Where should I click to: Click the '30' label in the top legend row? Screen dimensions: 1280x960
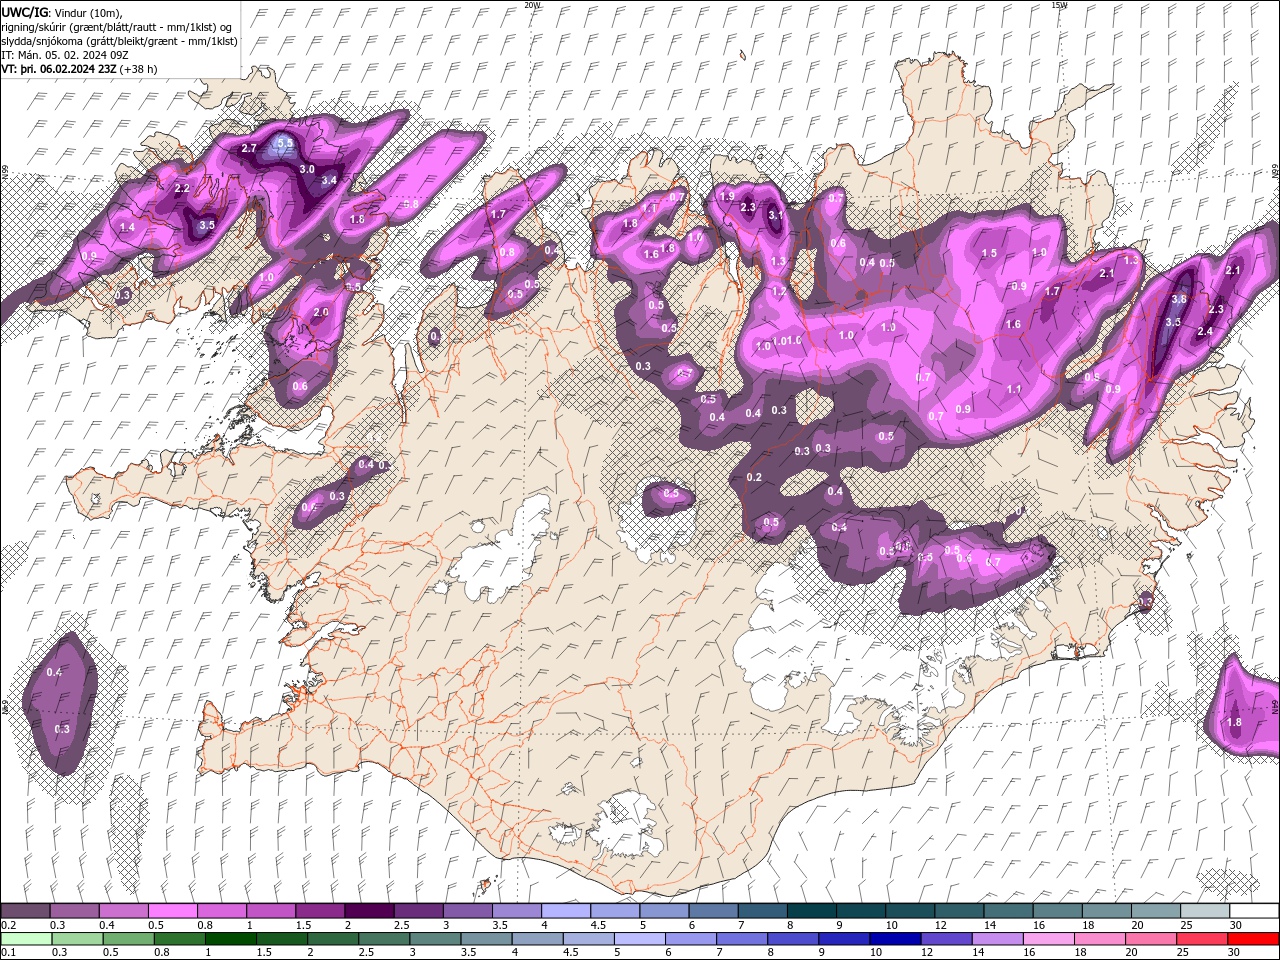coord(1236,925)
